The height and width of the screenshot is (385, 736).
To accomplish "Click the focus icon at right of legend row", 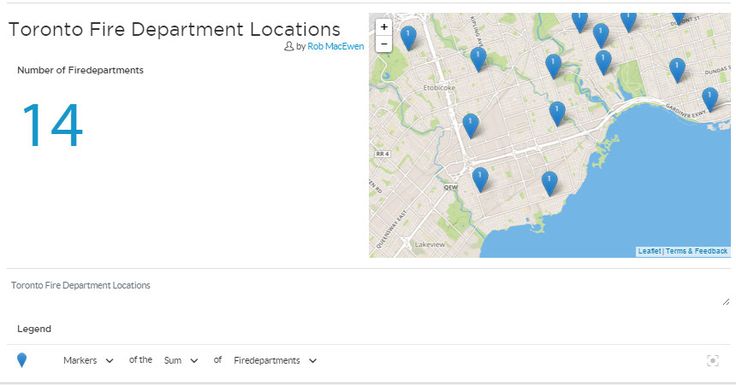I will tap(713, 361).
